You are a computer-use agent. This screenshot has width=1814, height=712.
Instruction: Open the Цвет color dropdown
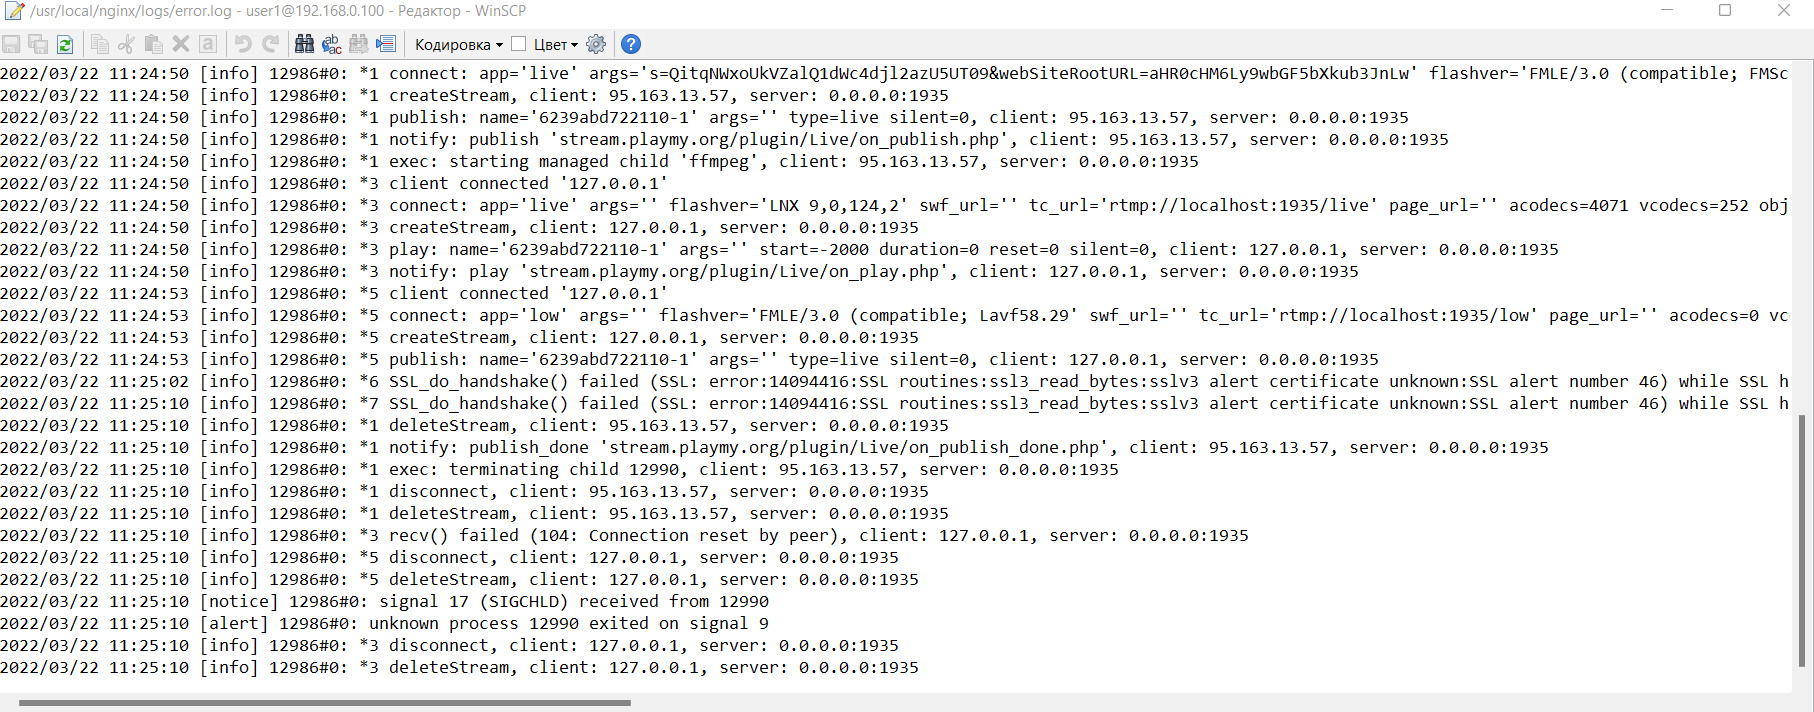556,44
